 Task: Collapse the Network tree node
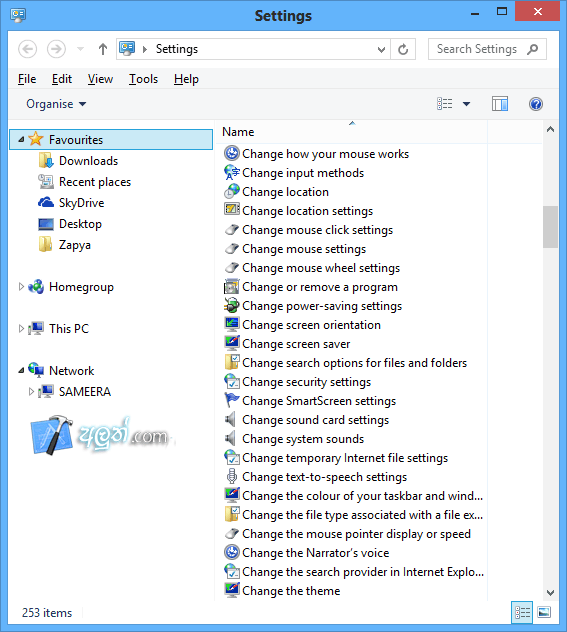pyautogui.click(x=21, y=370)
